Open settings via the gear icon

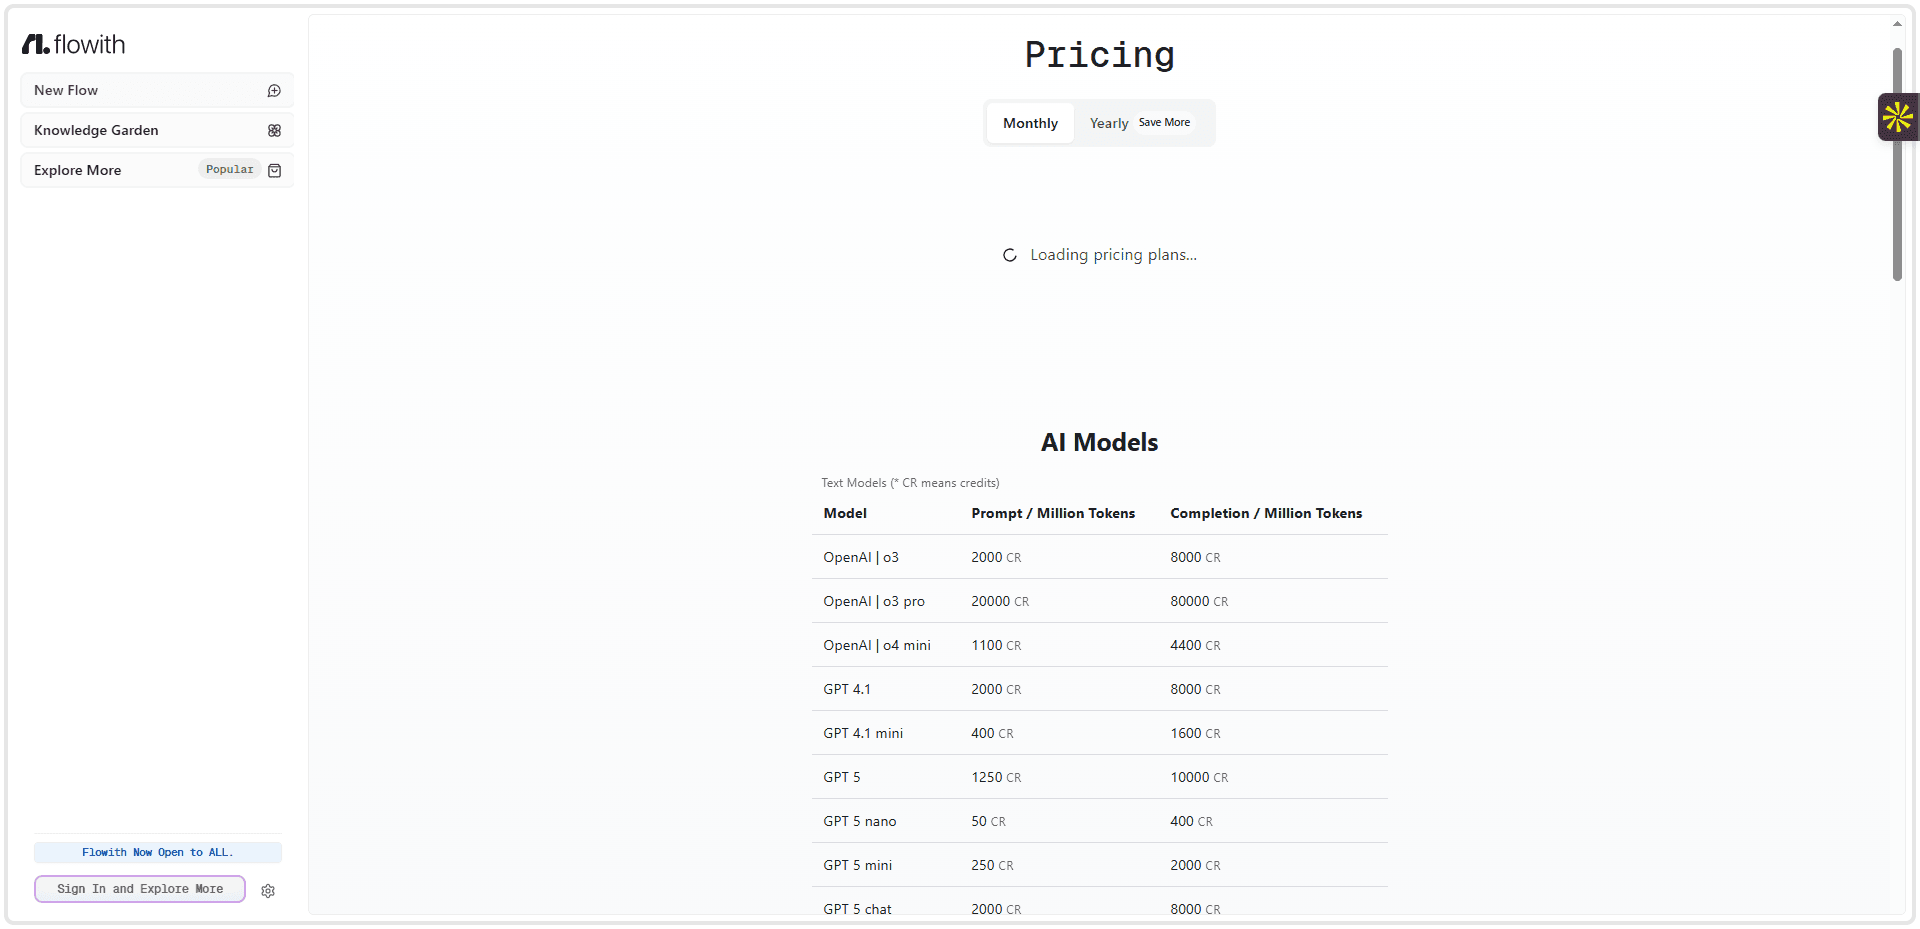tap(268, 891)
